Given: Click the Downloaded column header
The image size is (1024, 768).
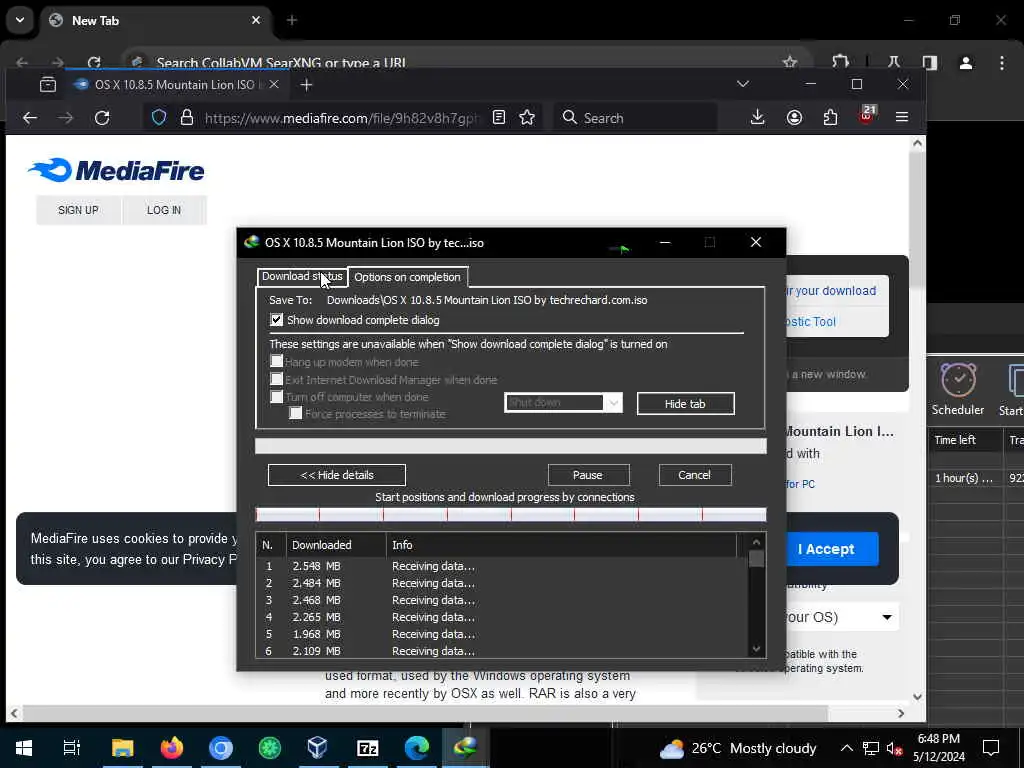Looking at the screenshot, I should [x=336, y=545].
